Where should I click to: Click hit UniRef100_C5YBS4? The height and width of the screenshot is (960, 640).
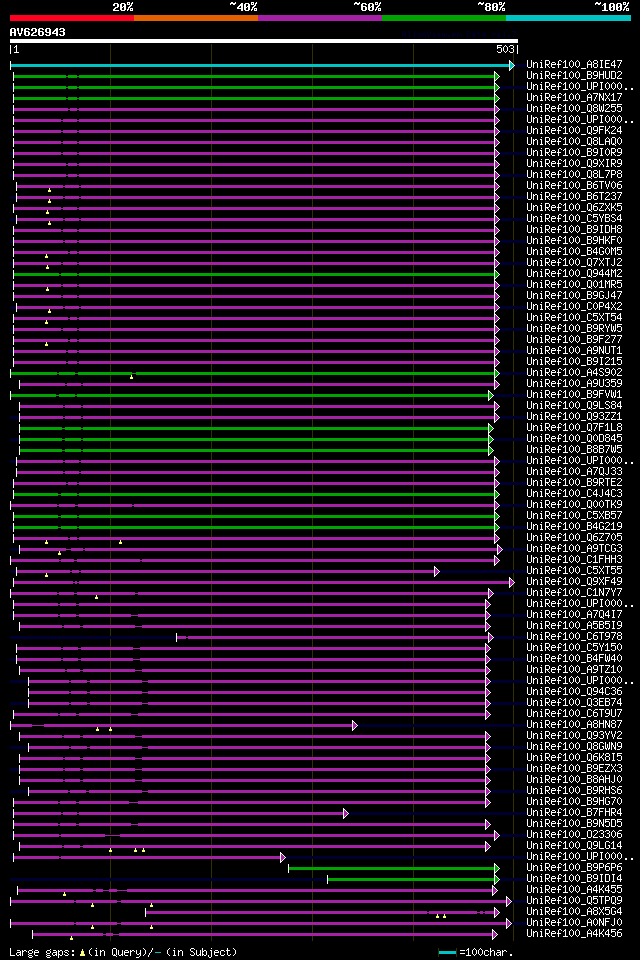(574, 219)
